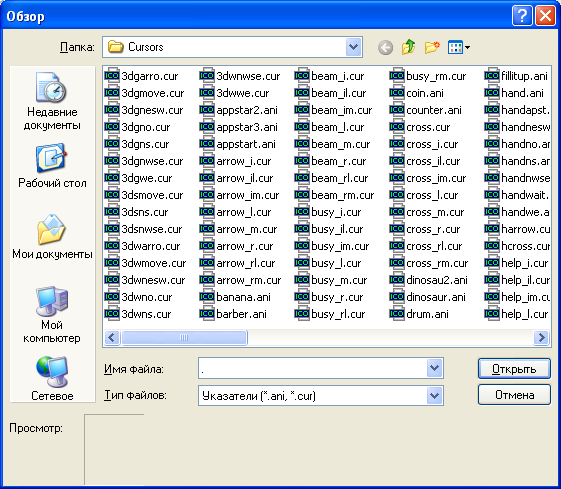Click the Открыть button

(x=514, y=368)
